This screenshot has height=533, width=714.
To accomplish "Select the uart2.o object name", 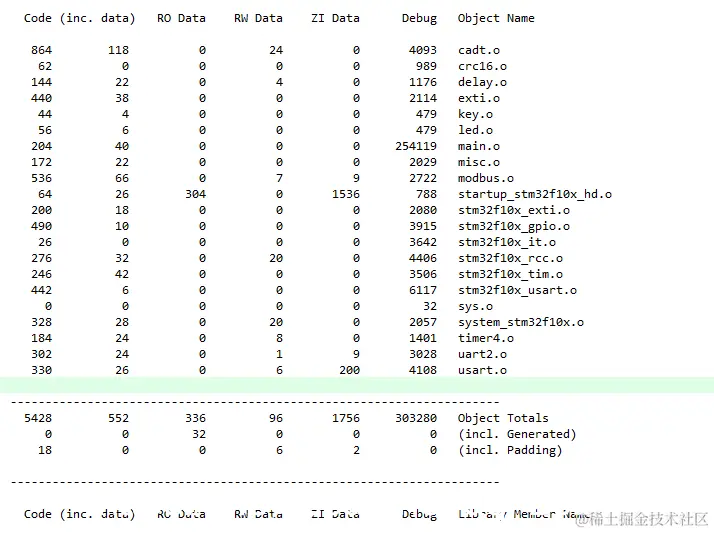I will point(482,354).
